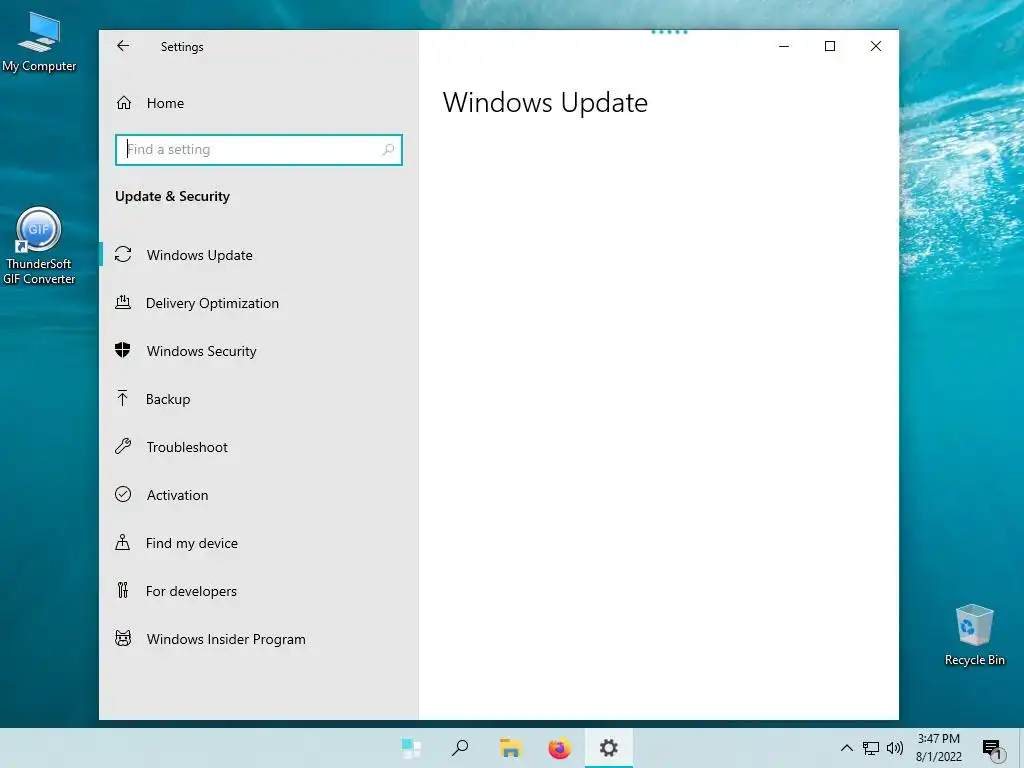Viewport: 1024px width, 768px height.
Task: Open Windows Security page
Action: pos(259,351)
